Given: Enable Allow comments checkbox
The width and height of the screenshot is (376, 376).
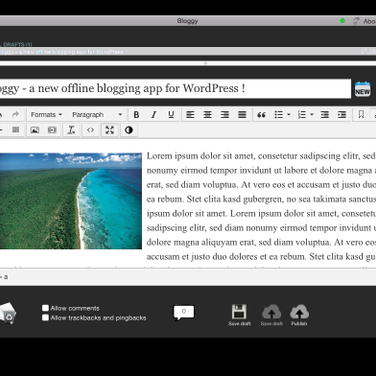Looking at the screenshot, I should coord(45,308).
